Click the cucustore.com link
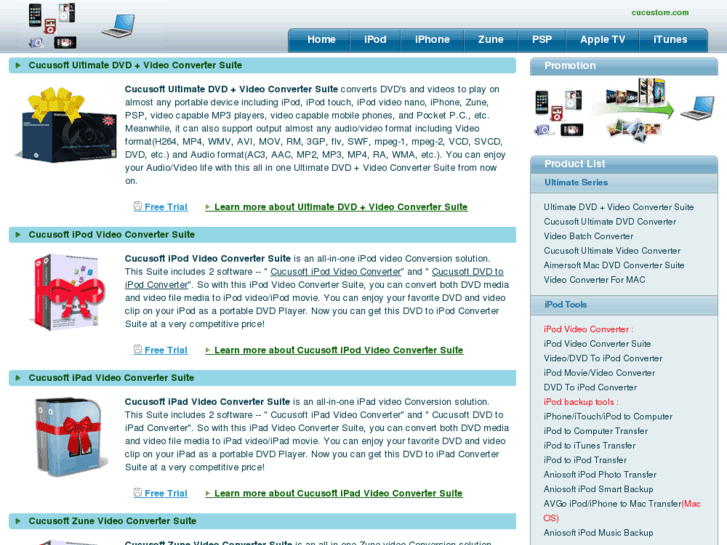Screen dimensions: 727x545 (x=660, y=13)
